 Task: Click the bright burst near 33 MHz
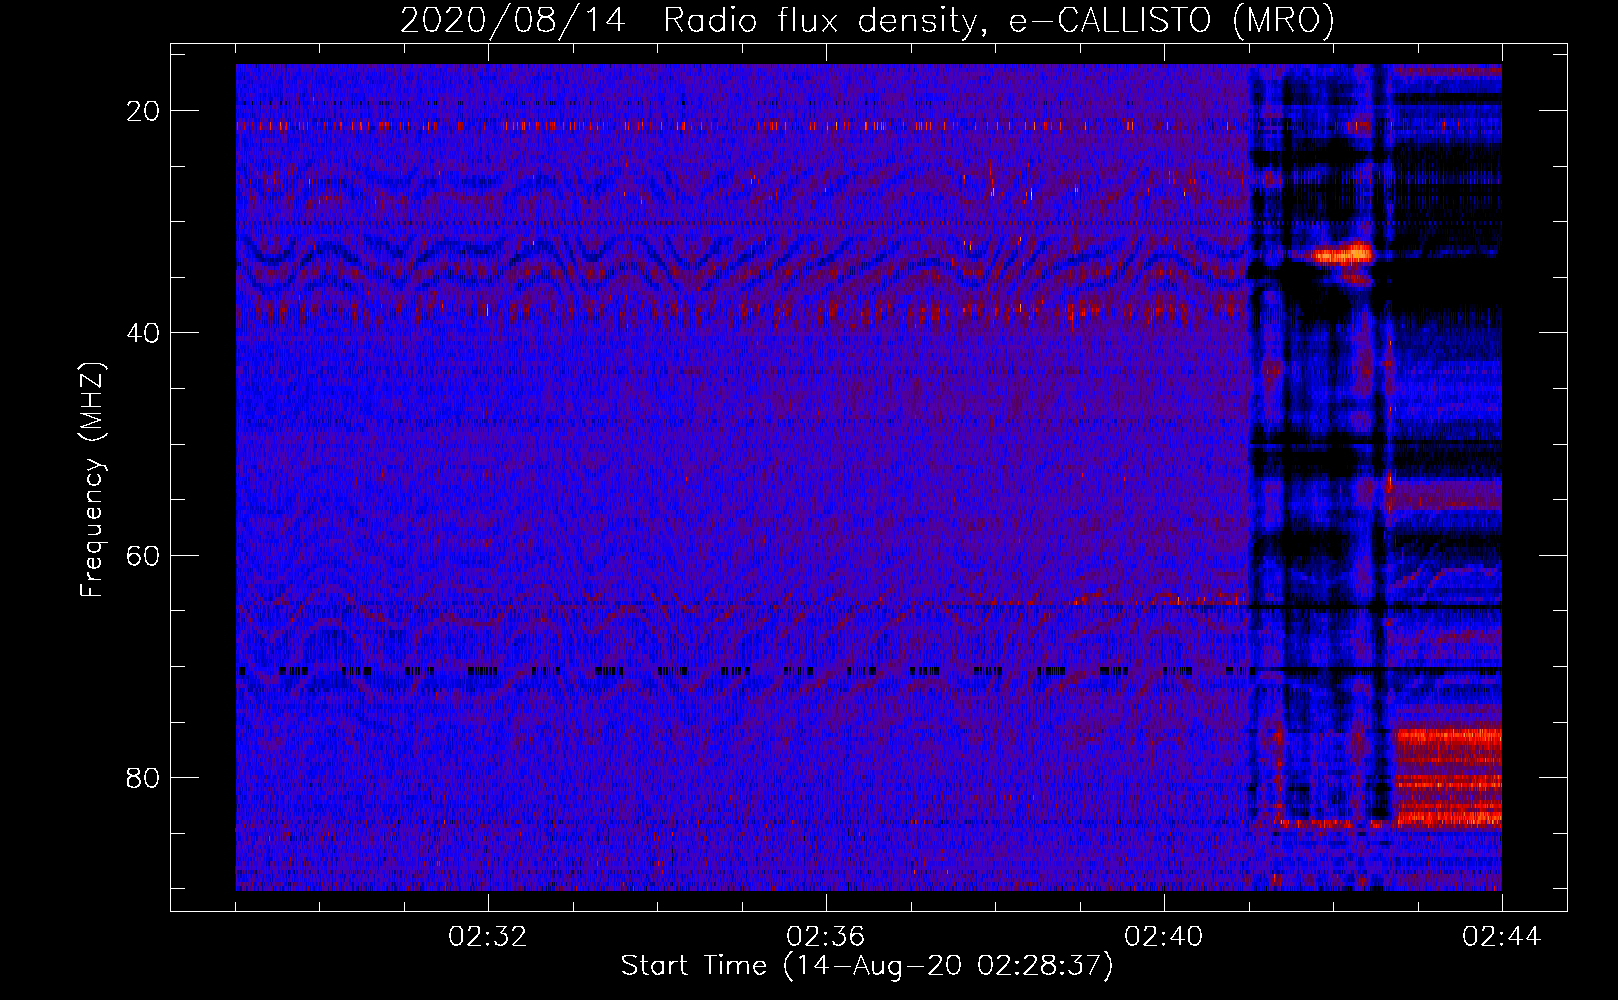click(x=1343, y=254)
